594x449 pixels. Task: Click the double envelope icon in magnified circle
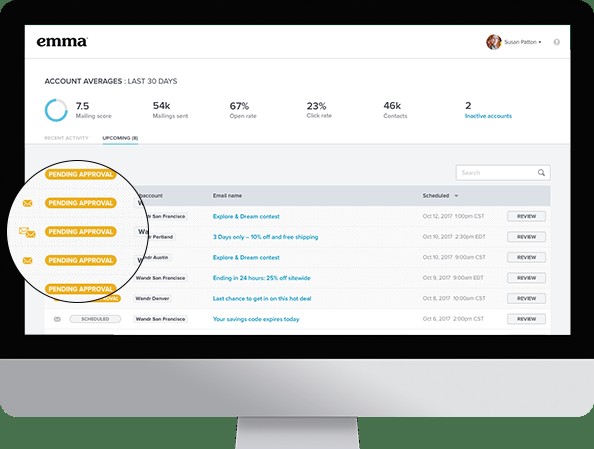pos(27,232)
